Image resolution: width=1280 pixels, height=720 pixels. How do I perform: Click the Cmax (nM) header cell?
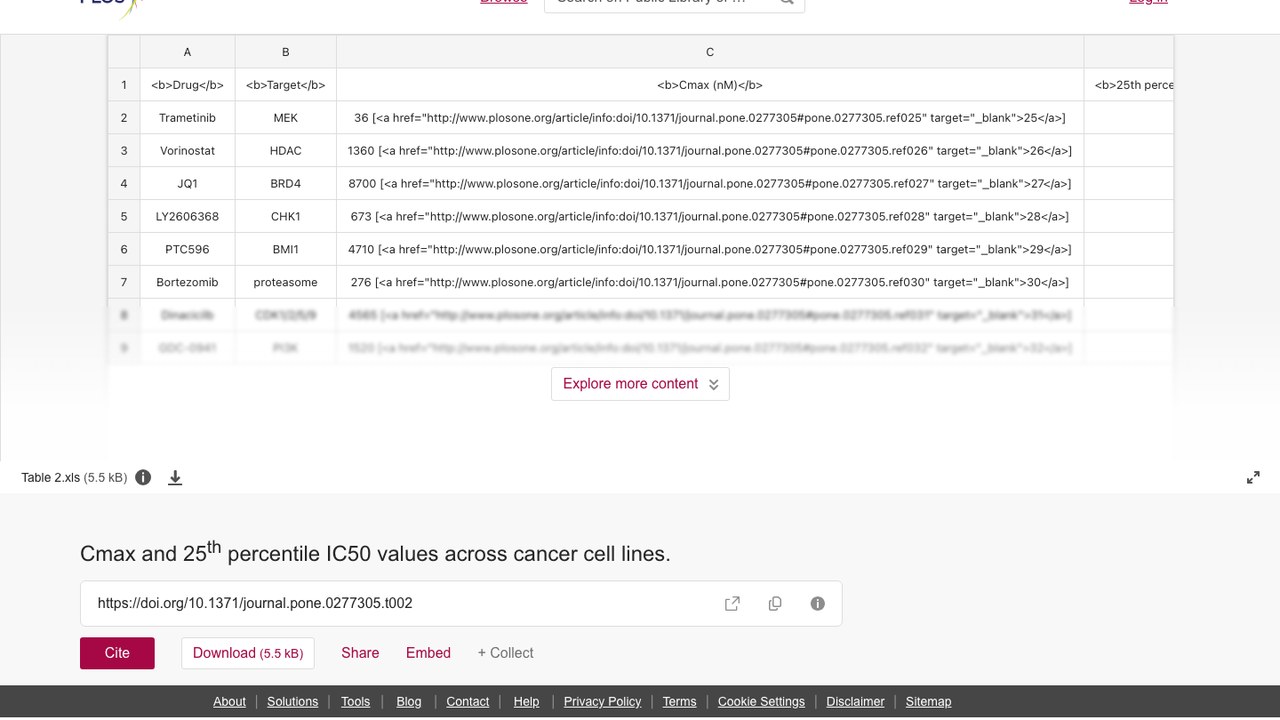point(710,85)
